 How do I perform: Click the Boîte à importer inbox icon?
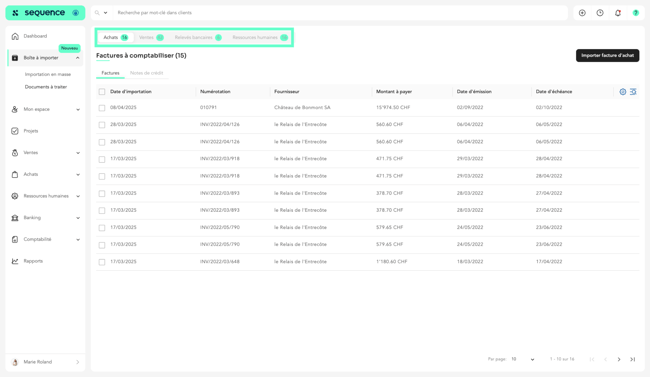[15, 58]
